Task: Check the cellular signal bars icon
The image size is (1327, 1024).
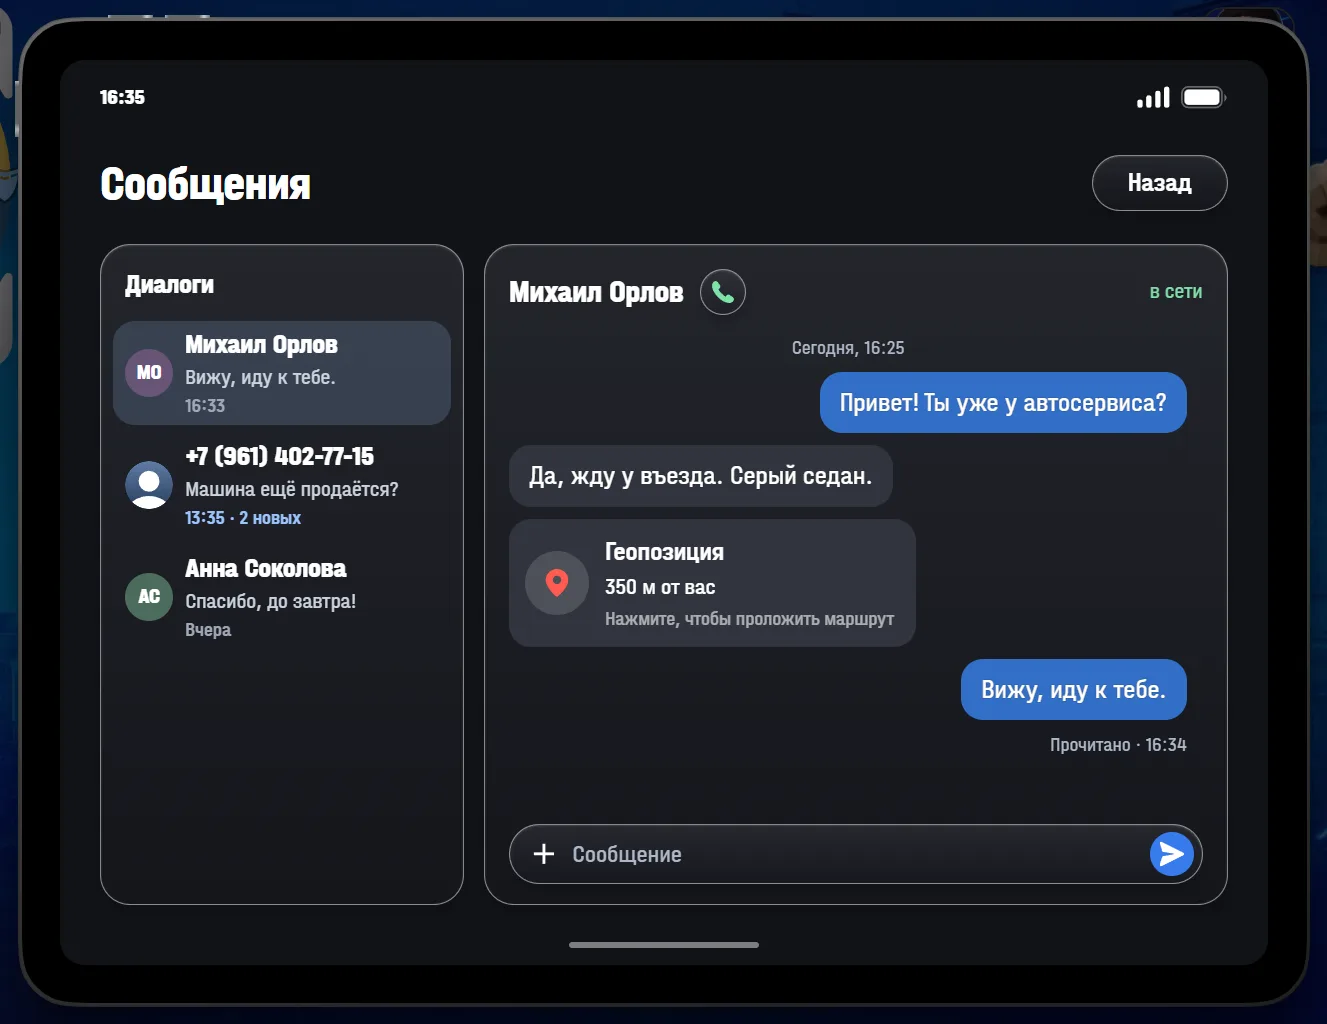Action: [x=1153, y=97]
